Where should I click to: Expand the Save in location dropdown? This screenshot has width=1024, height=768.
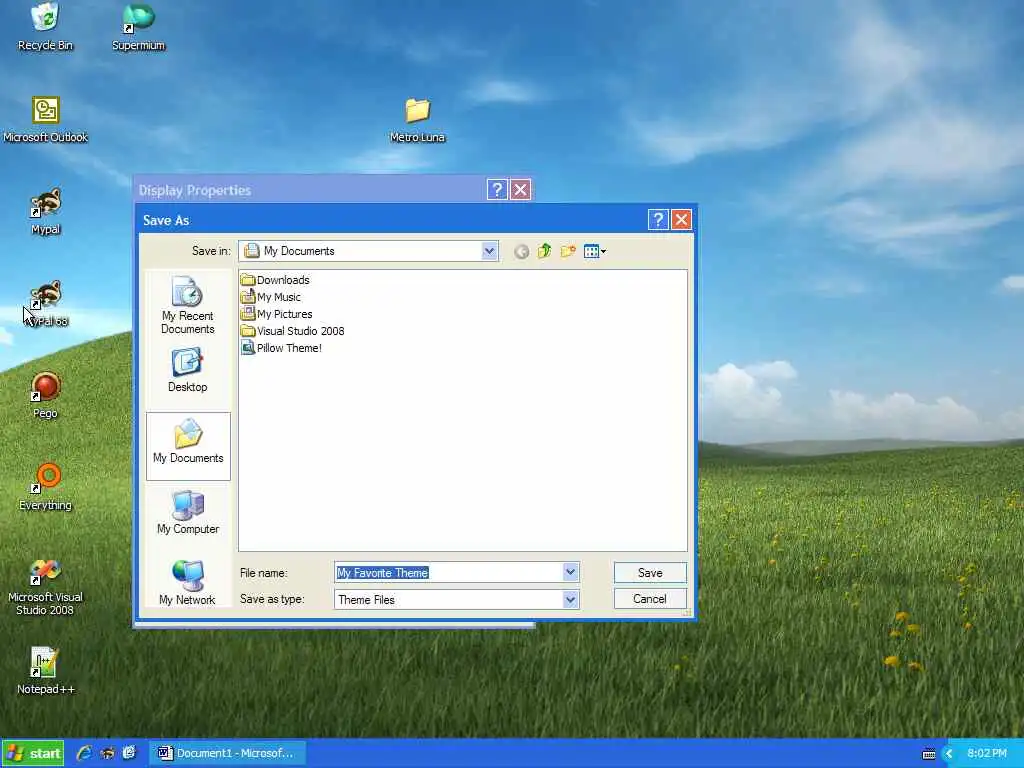(x=489, y=251)
